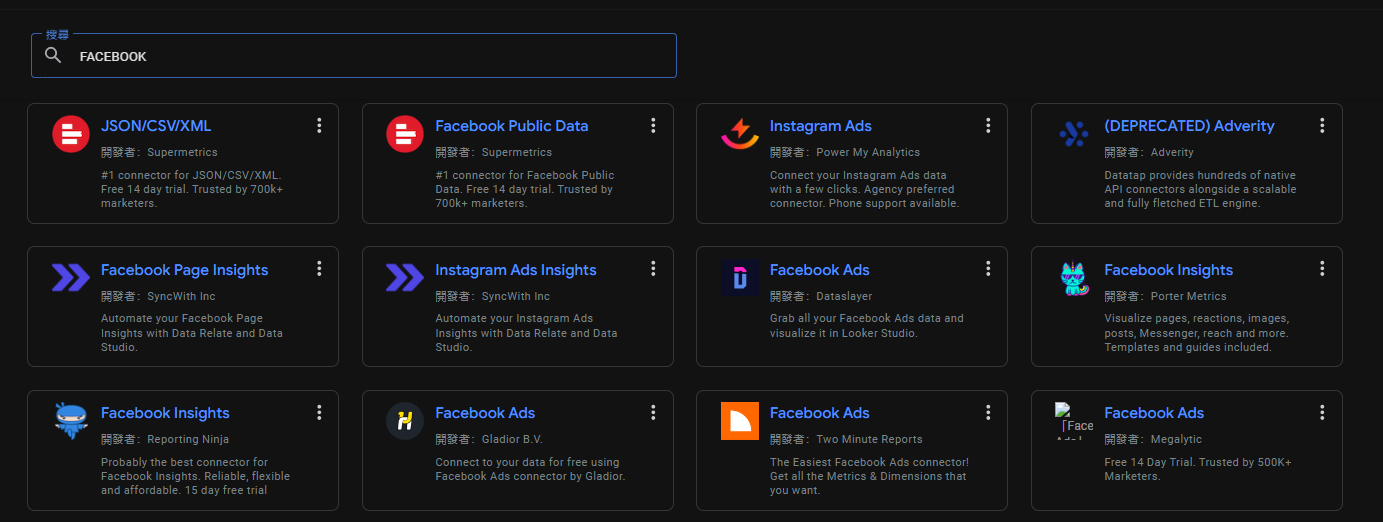Click the SyncWith logo on the Facebook Page Insights card
Image resolution: width=1383 pixels, height=522 pixels.
71,277
